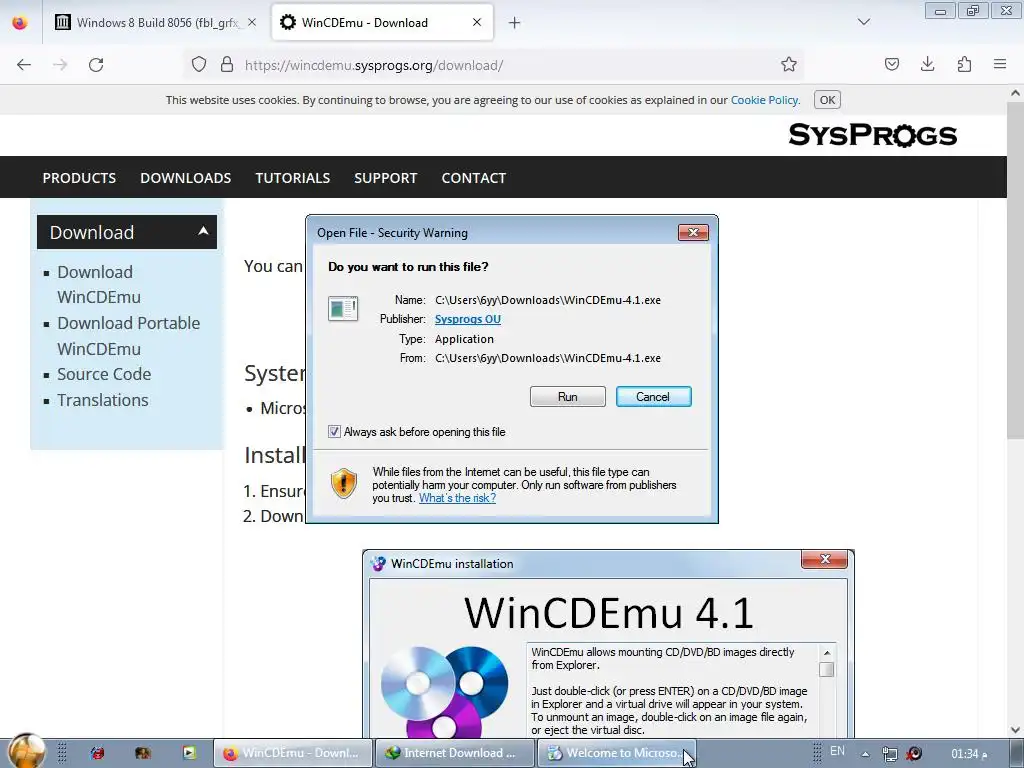
Task: Uncheck Always ask before opening this file
Action: [334, 432]
